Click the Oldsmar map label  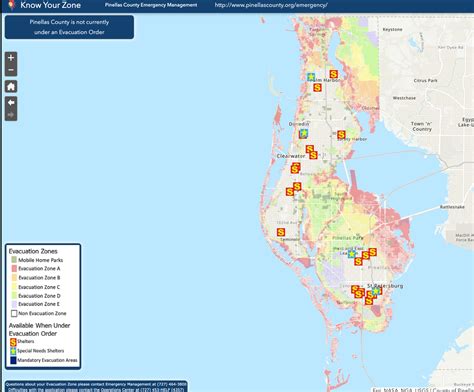coord(370,108)
